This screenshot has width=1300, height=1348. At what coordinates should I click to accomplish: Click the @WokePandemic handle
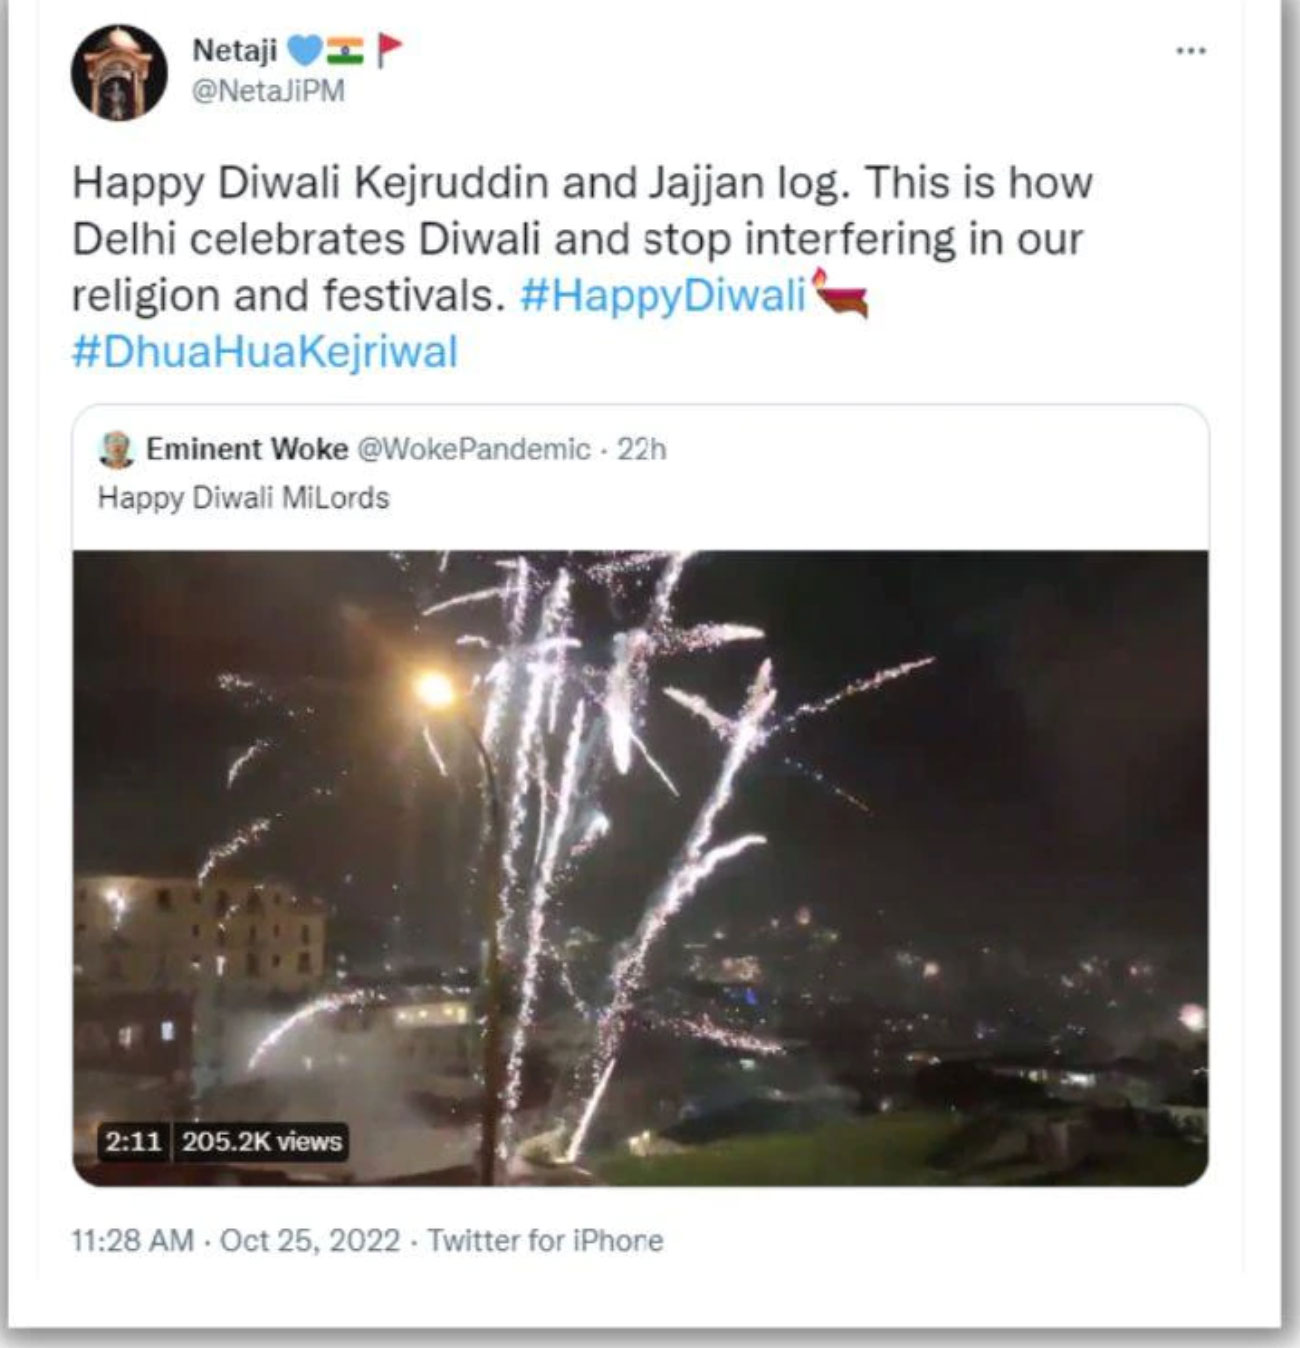tap(473, 449)
